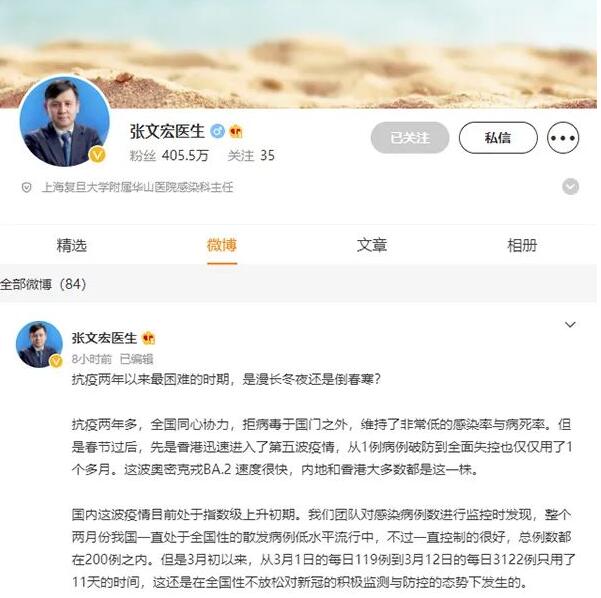Click membership badge next to post author name
This screenshot has width=601, height=598.
148,338
